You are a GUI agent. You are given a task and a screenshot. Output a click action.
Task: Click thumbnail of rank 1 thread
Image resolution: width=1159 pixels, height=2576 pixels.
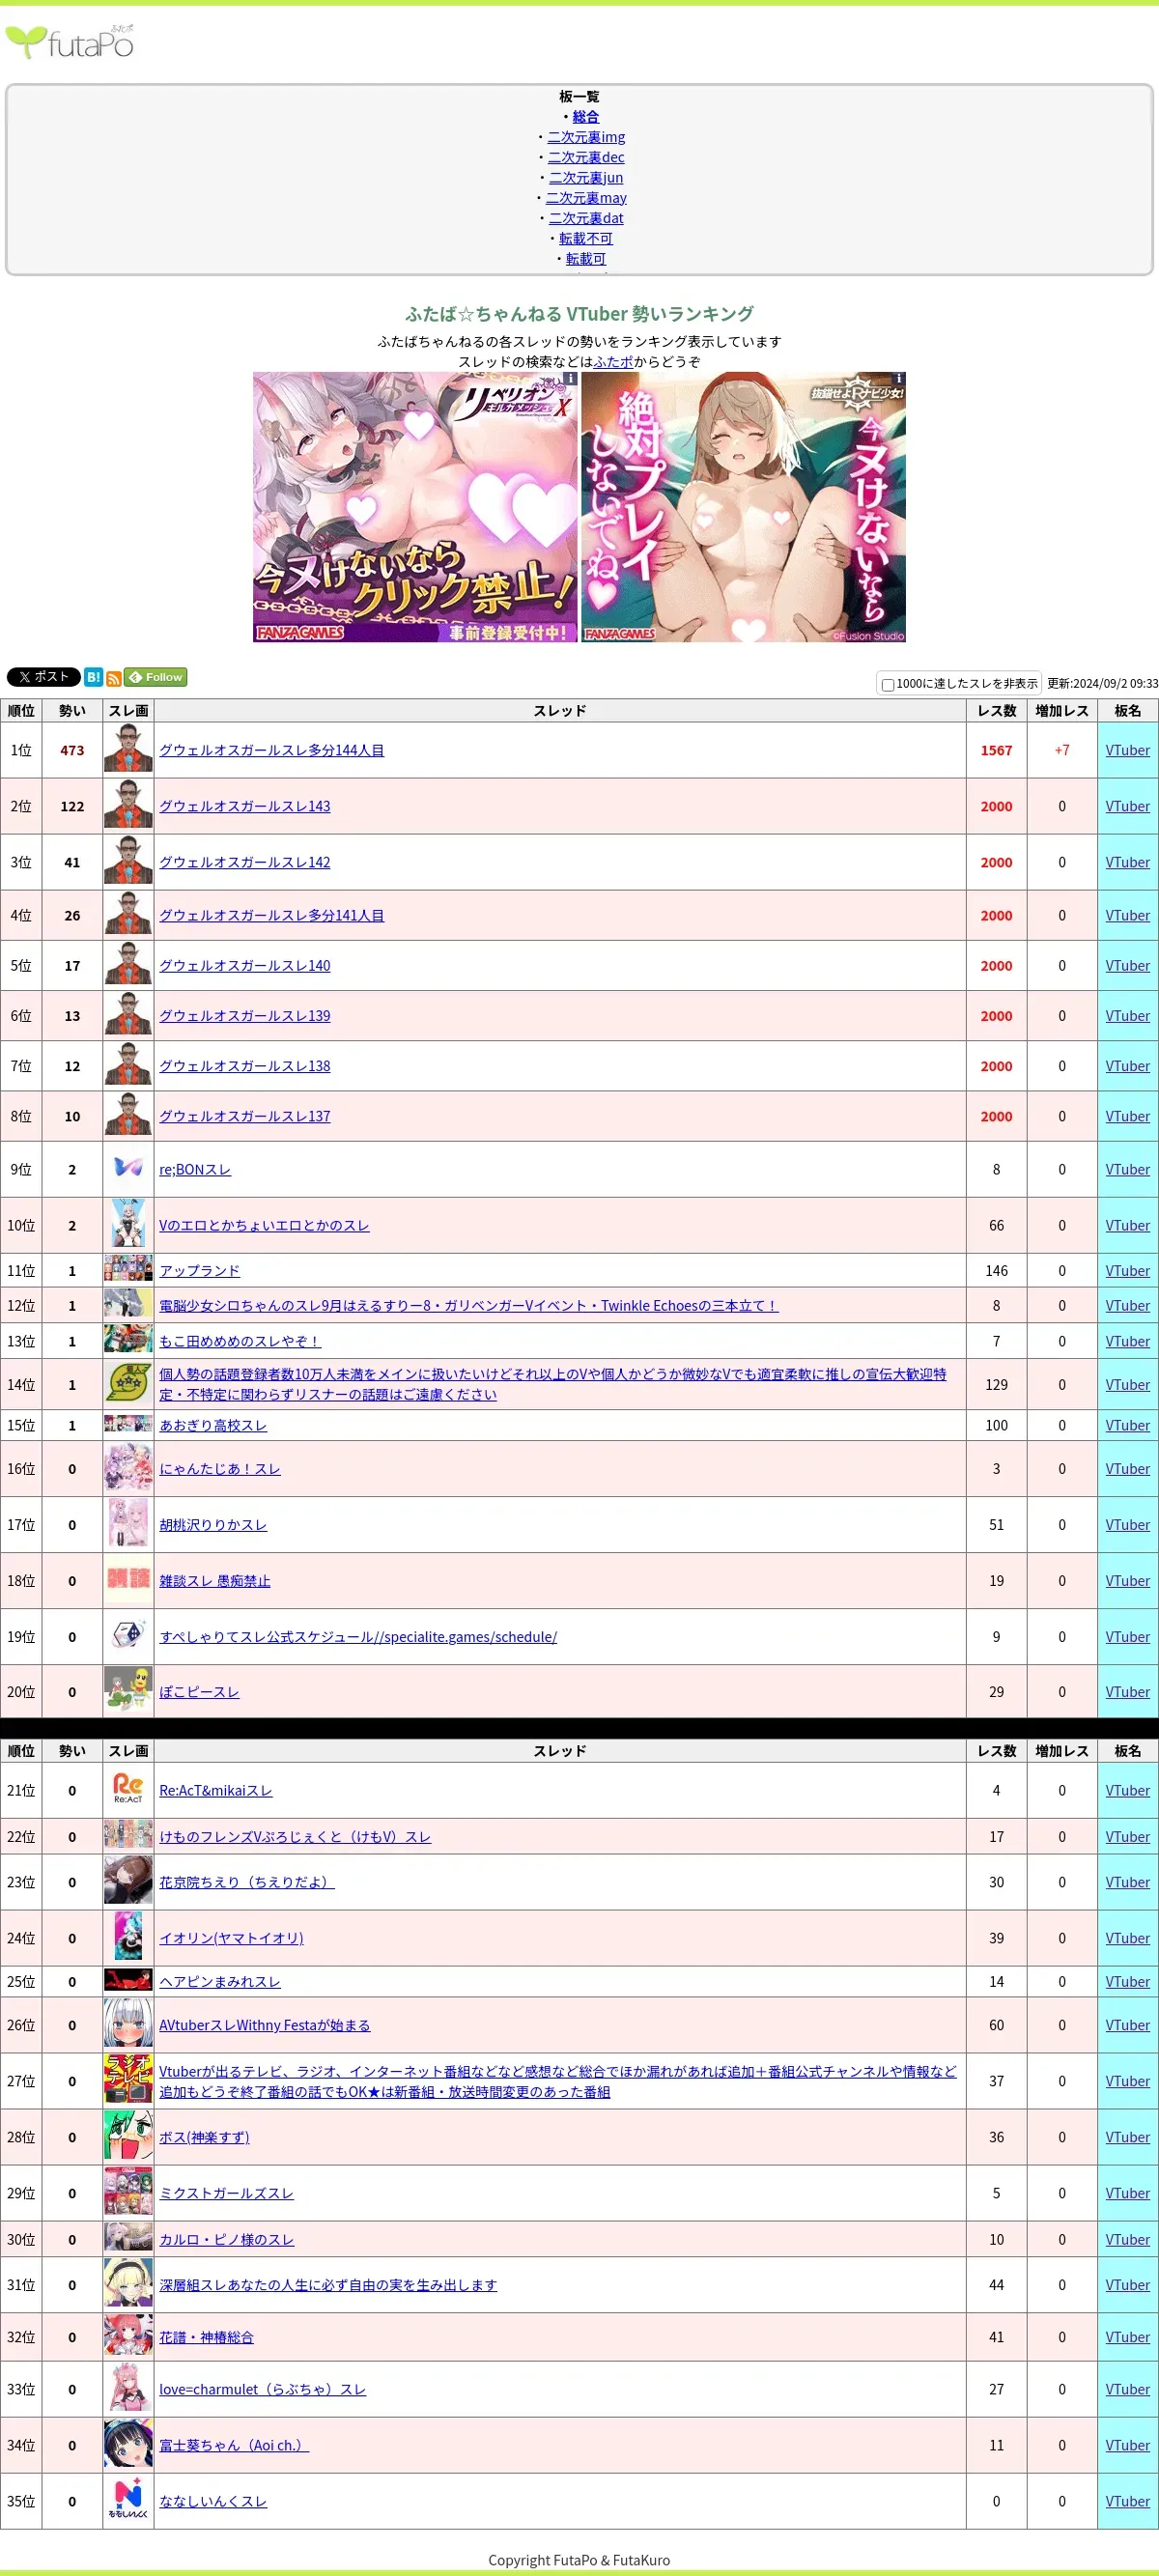(128, 750)
